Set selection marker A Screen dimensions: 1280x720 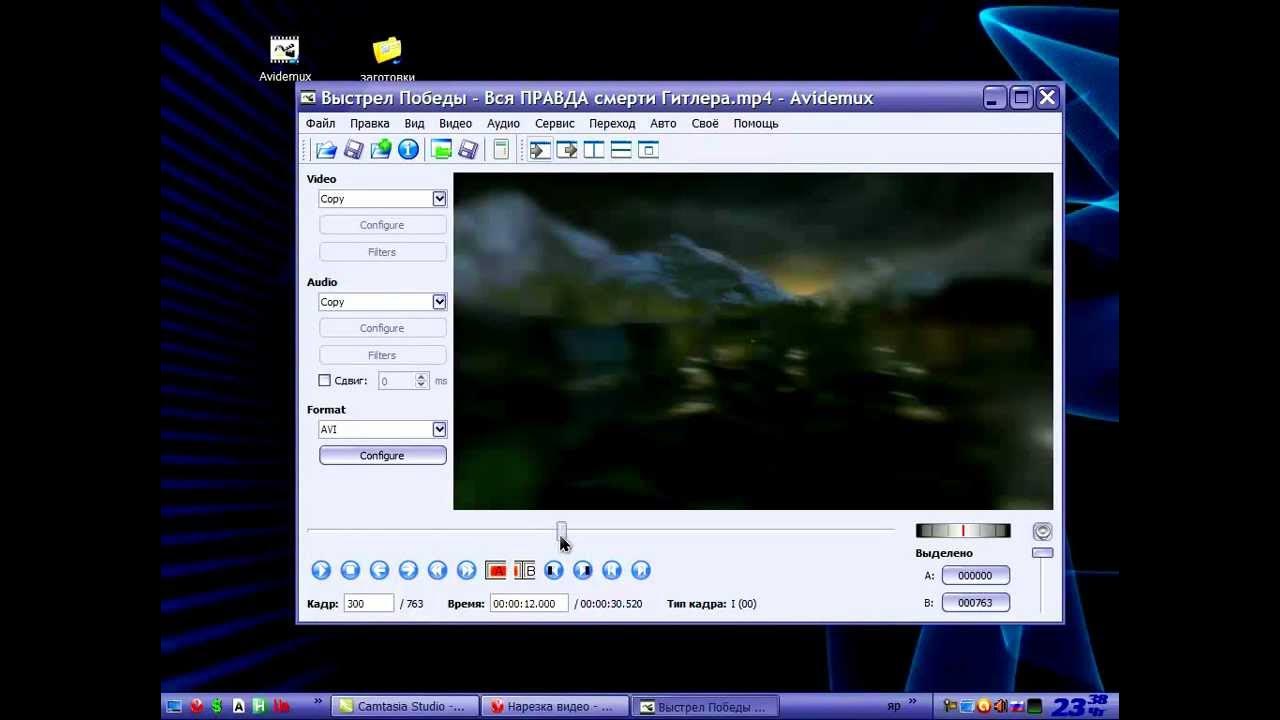pos(496,570)
